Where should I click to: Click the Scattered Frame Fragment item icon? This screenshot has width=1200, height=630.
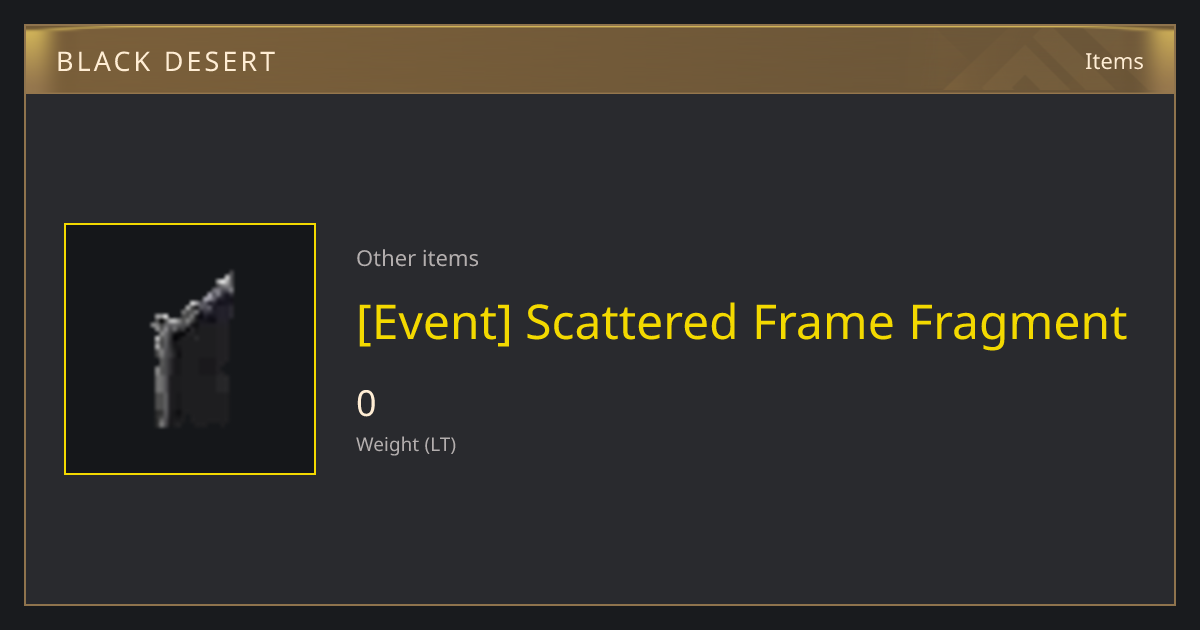194,349
